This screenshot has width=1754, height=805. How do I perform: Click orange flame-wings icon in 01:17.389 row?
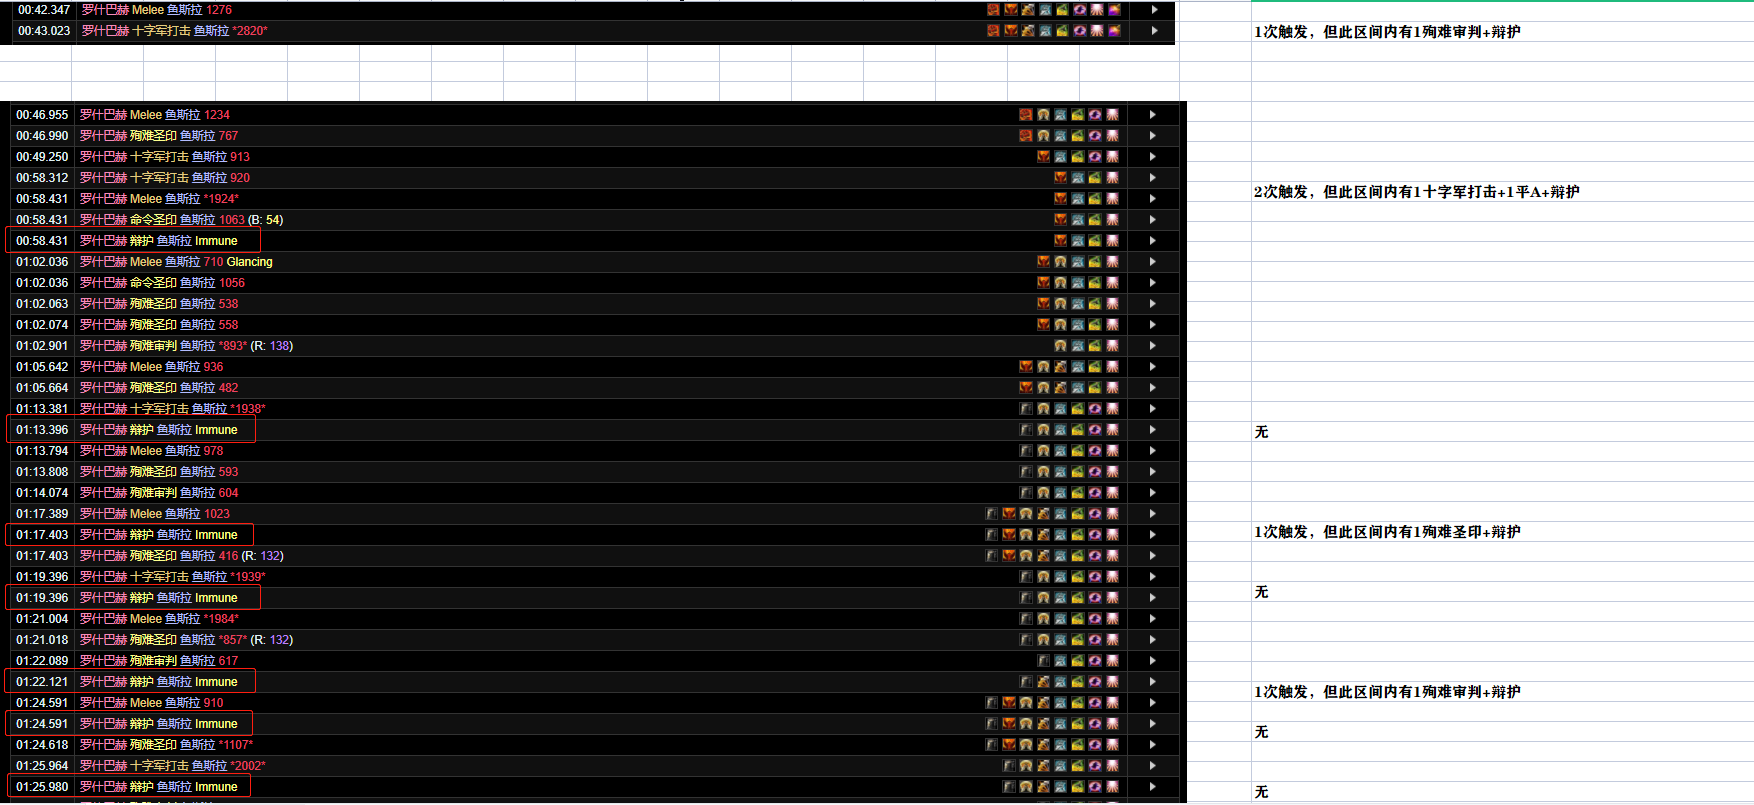1009,514
